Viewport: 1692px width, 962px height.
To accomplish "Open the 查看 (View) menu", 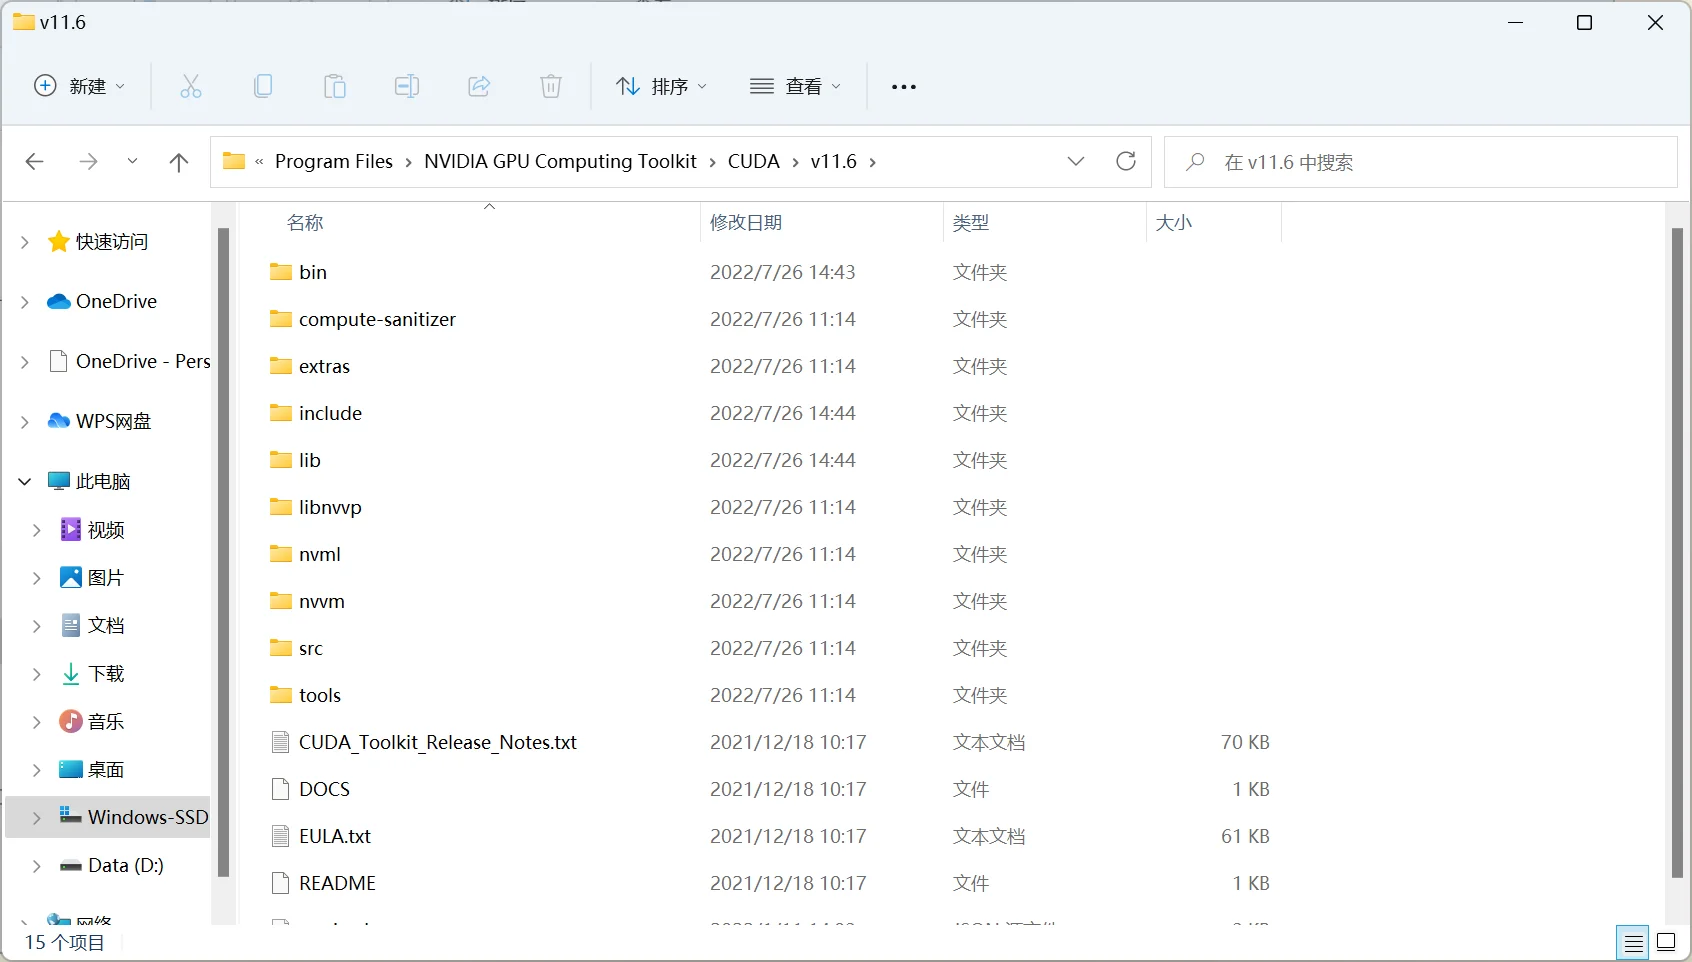I will pyautogui.click(x=796, y=87).
